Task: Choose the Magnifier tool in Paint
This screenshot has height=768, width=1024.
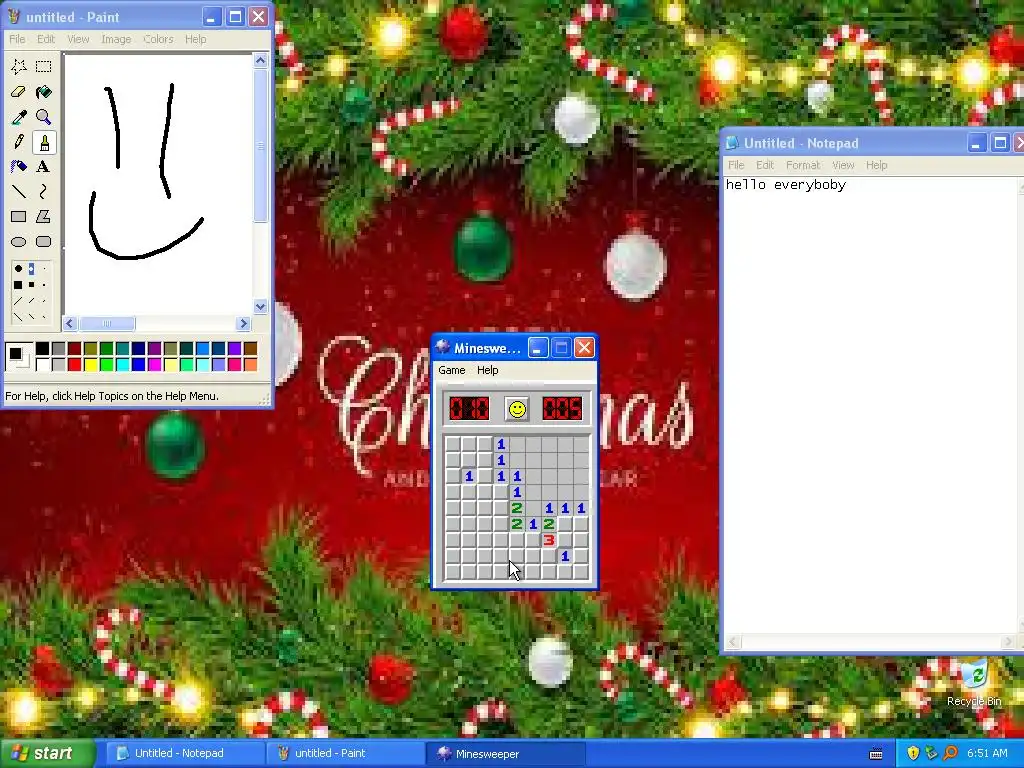Action: click(x=43, y=117)
